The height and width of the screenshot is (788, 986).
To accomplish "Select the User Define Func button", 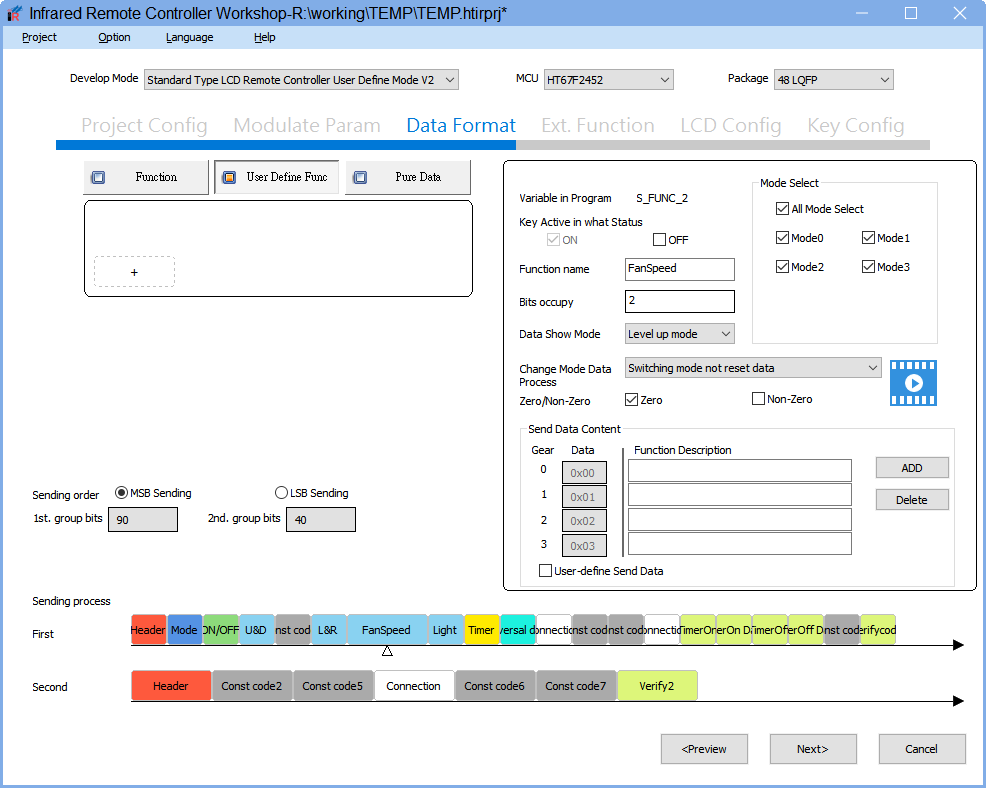I will tap(277, 177).
